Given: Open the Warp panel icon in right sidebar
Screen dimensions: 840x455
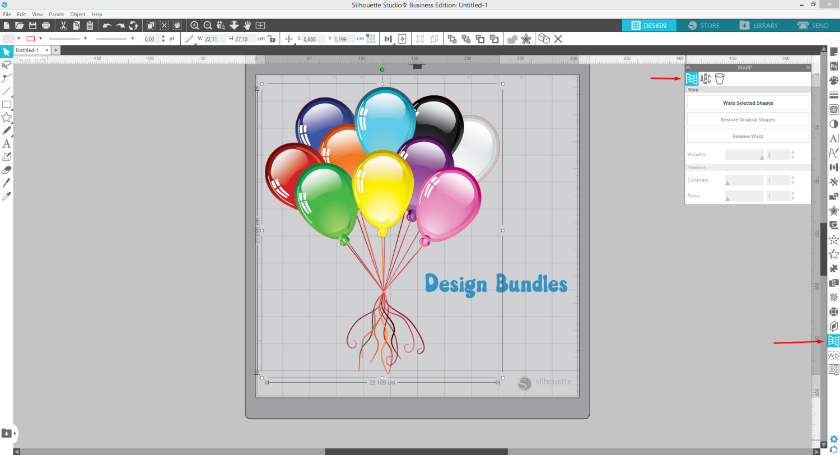Looking at the screenshot, I should tap(834, 340).
